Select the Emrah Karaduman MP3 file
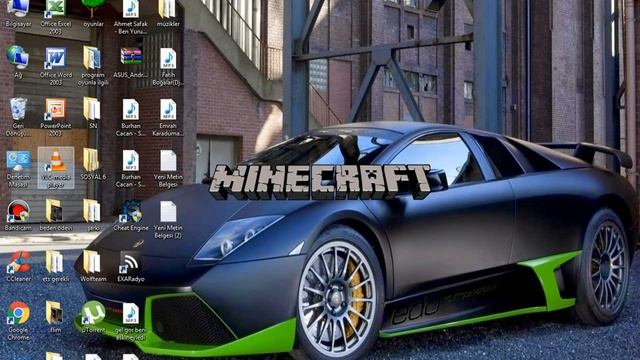The height and width of the screenshot is (360, 640). (168, 117)
